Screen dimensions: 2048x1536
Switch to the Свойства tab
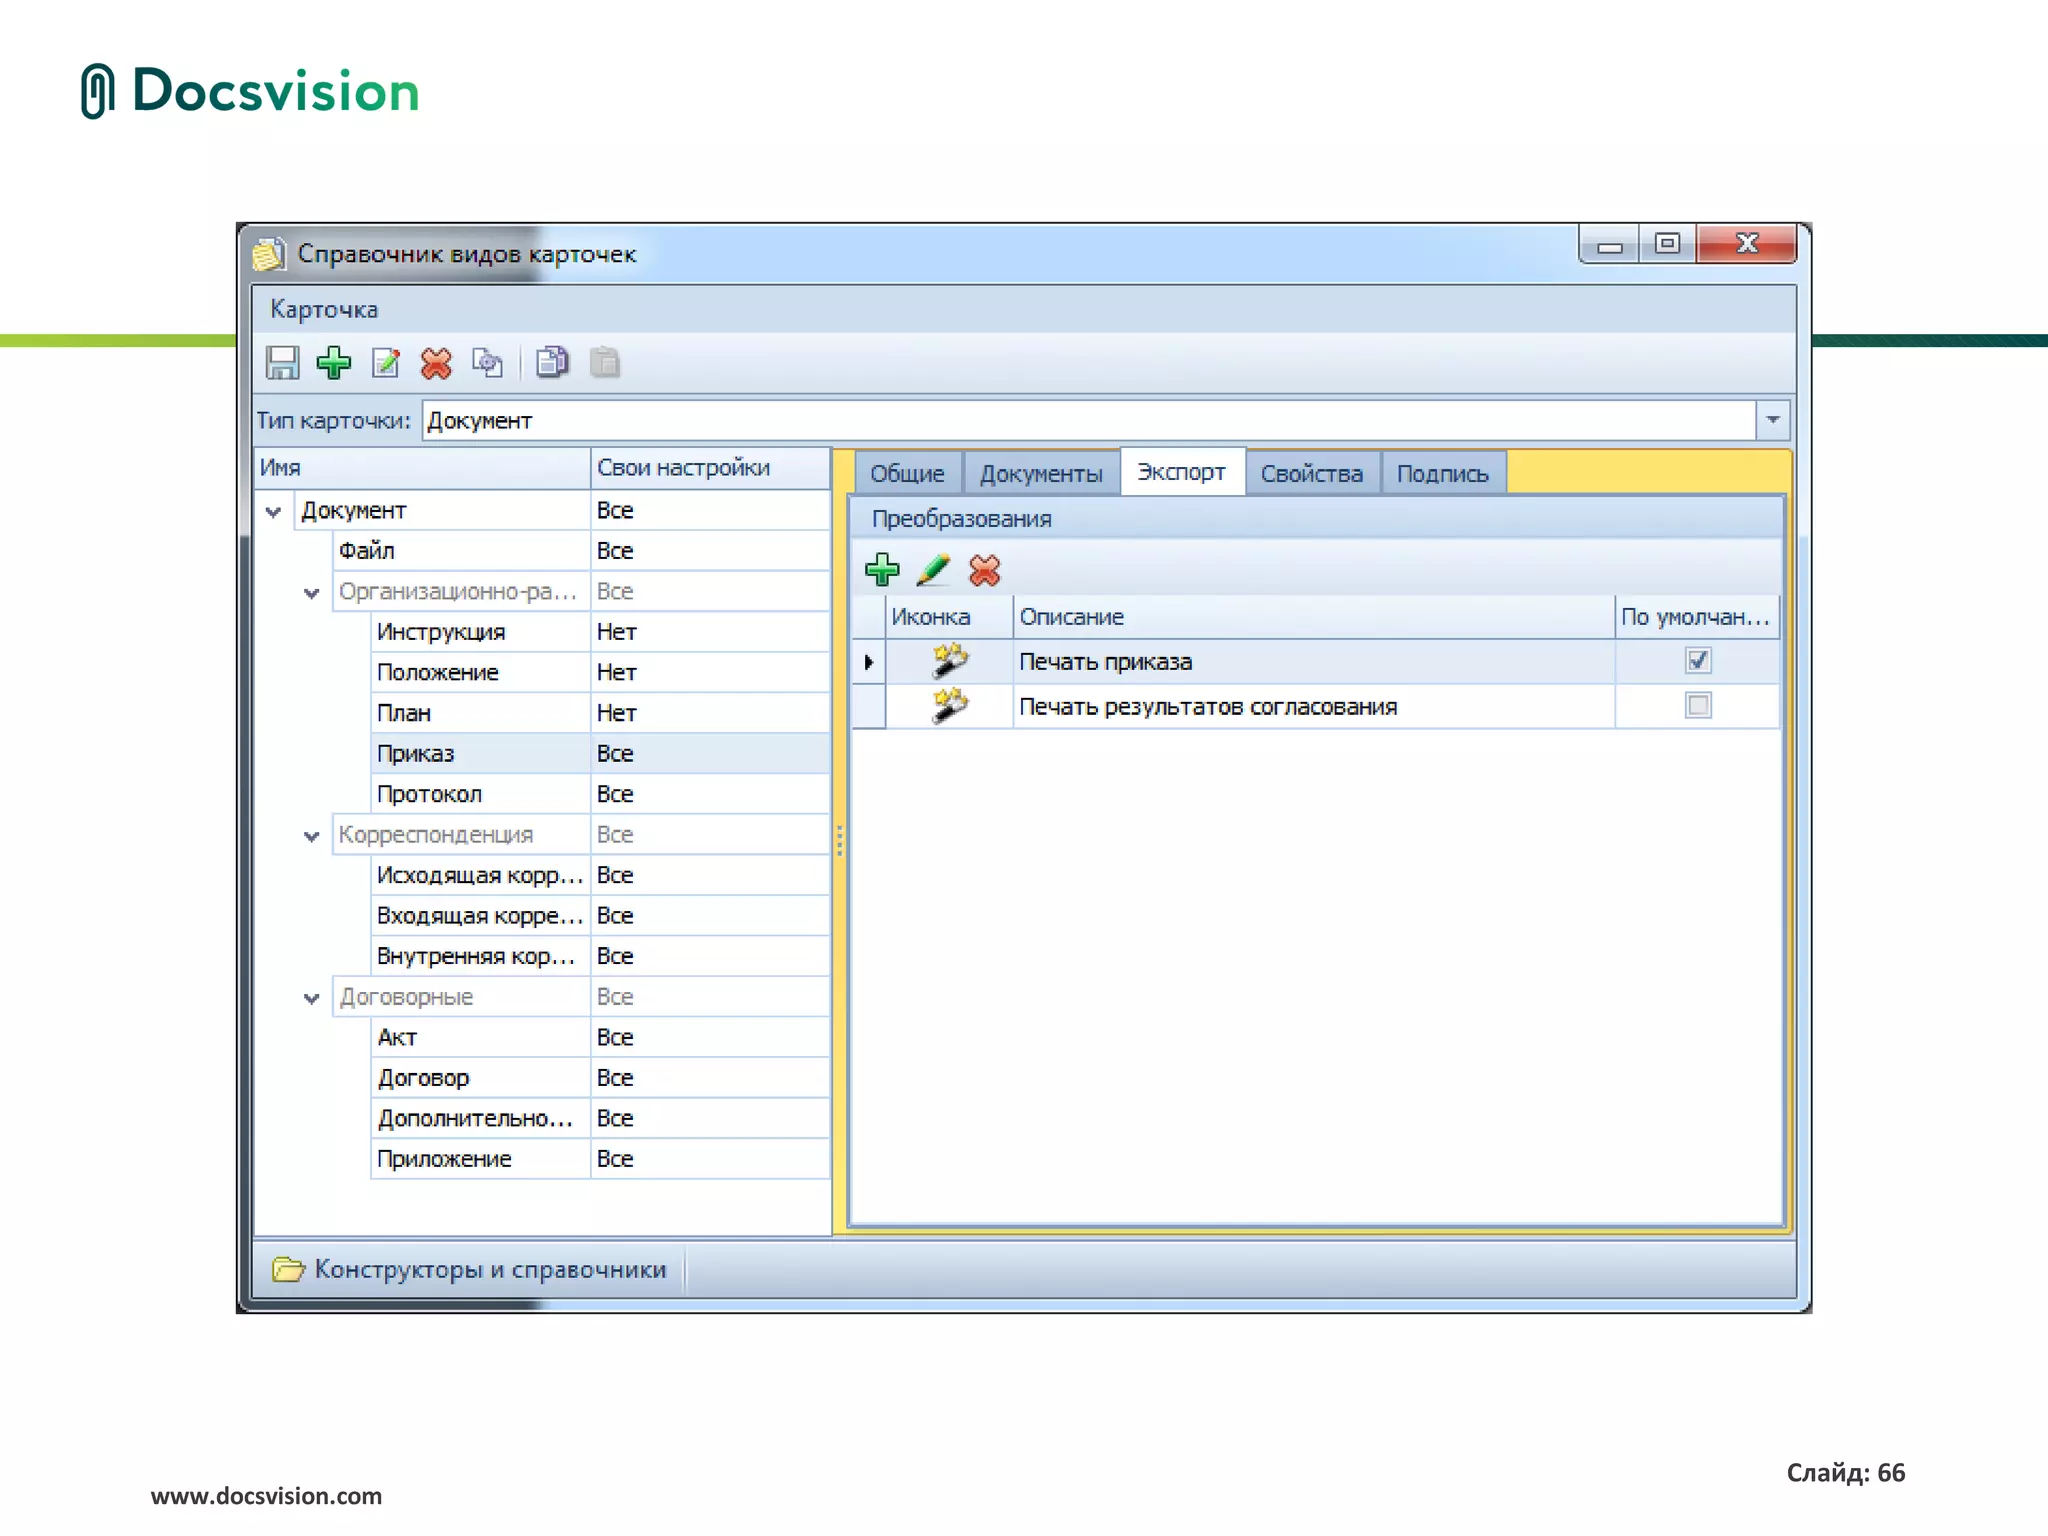coord(1311,474)
